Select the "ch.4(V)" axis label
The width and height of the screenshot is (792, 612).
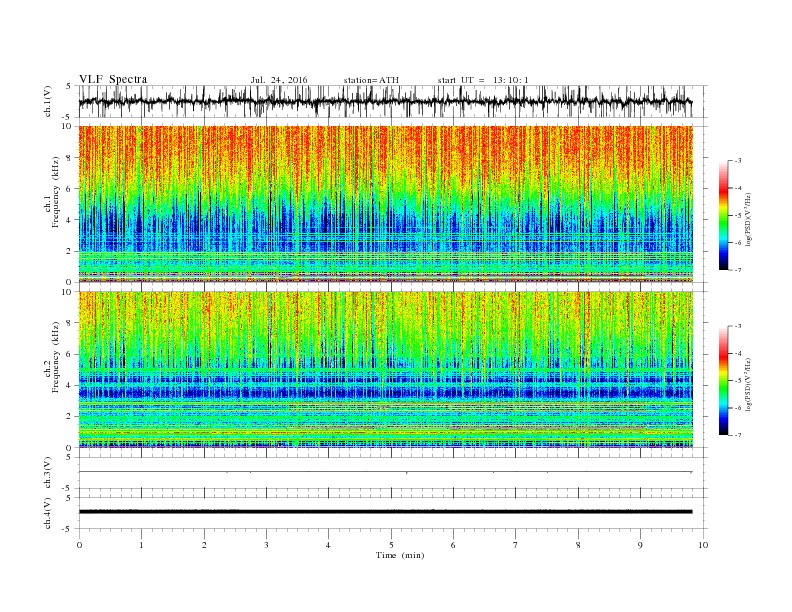coord(48,513)
